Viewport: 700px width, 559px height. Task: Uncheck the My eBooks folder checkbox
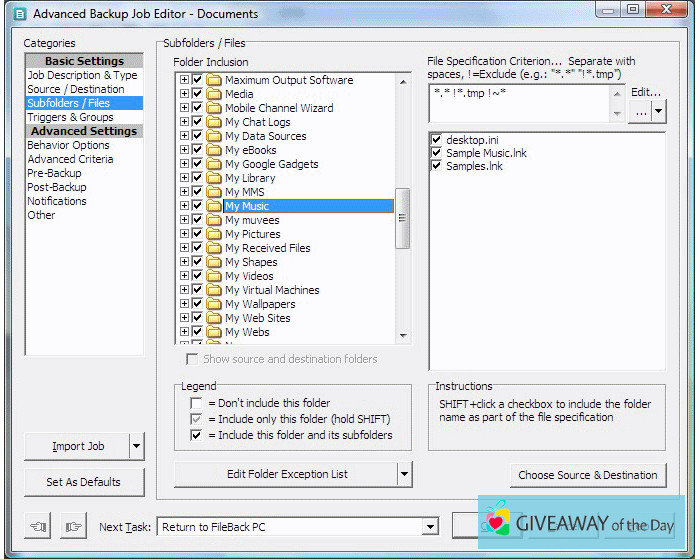(198, 150)
